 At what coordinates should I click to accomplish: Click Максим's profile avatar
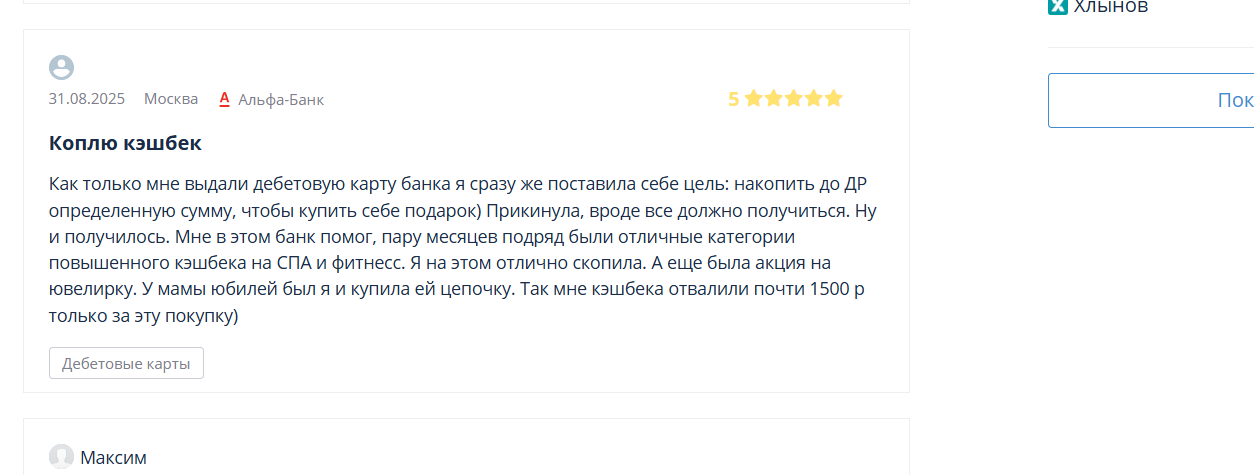click(61, 457)
